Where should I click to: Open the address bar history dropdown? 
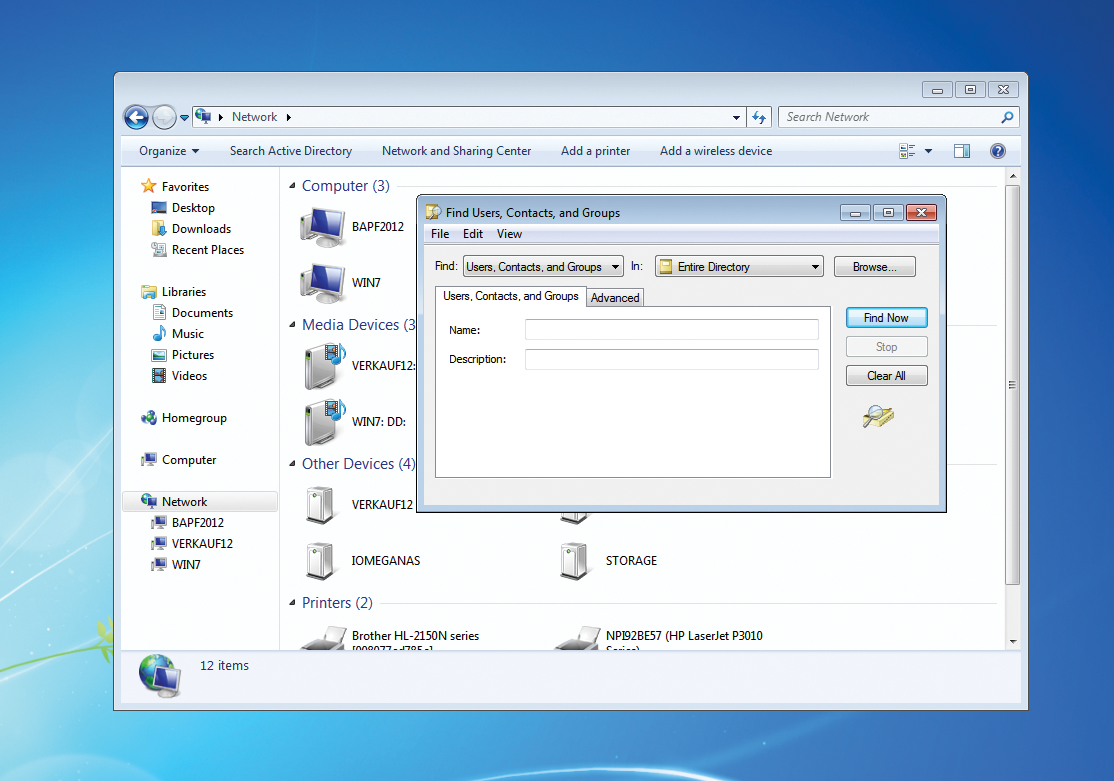point(736,117)
